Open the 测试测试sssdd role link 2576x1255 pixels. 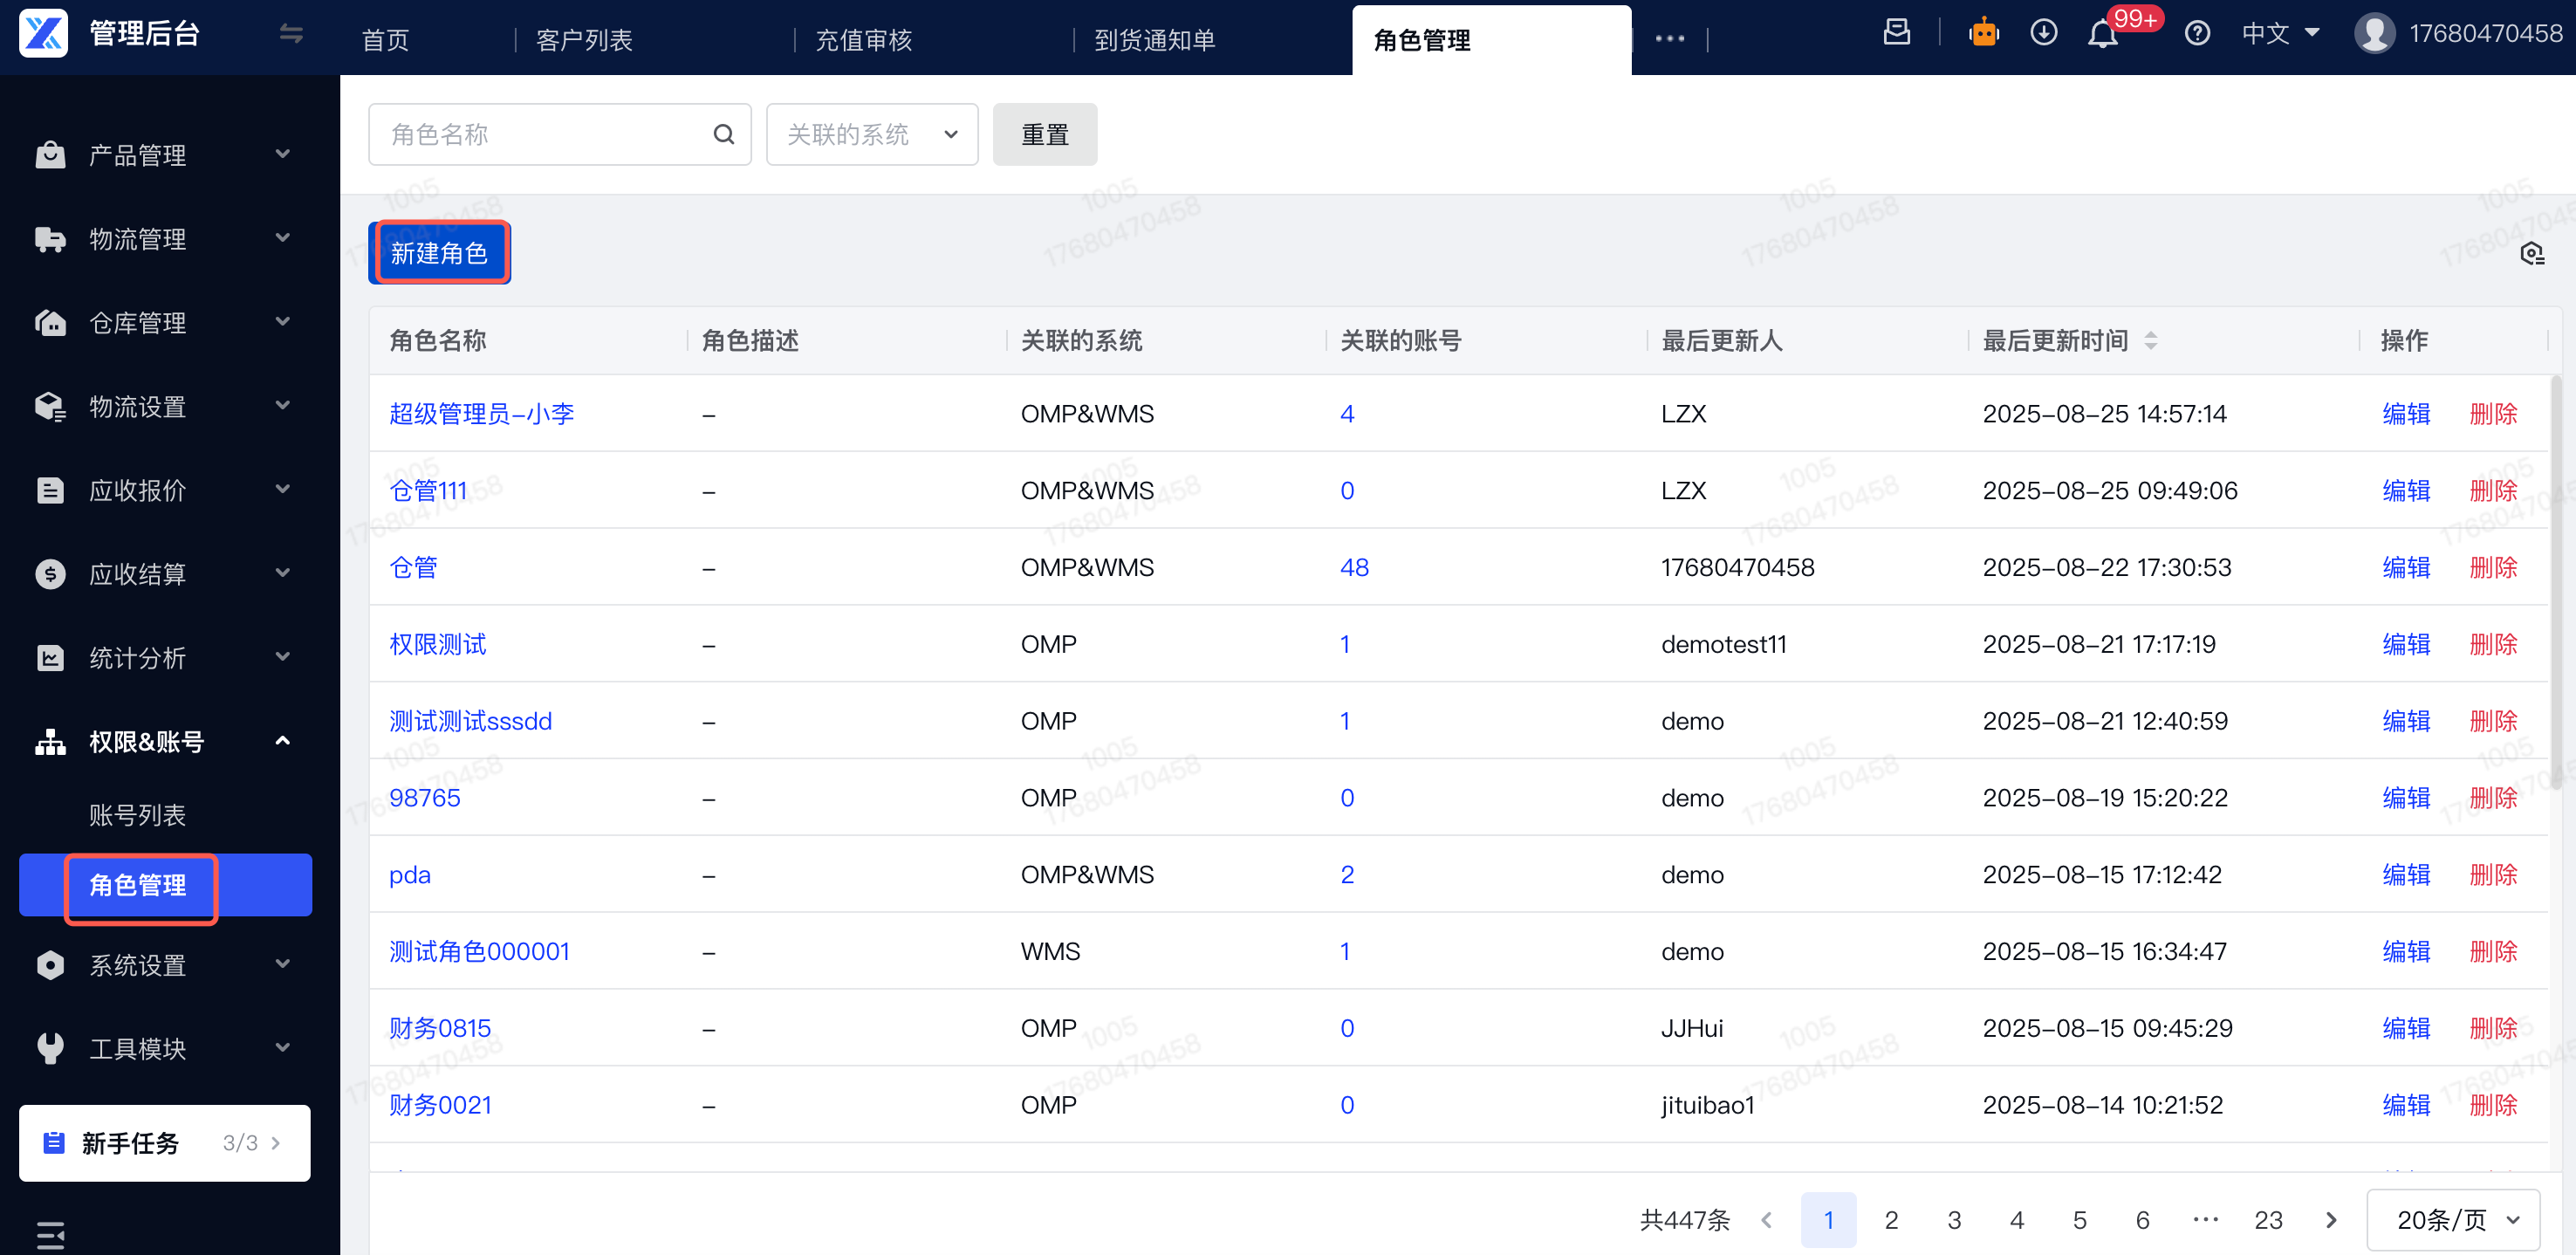click(470, 721)
